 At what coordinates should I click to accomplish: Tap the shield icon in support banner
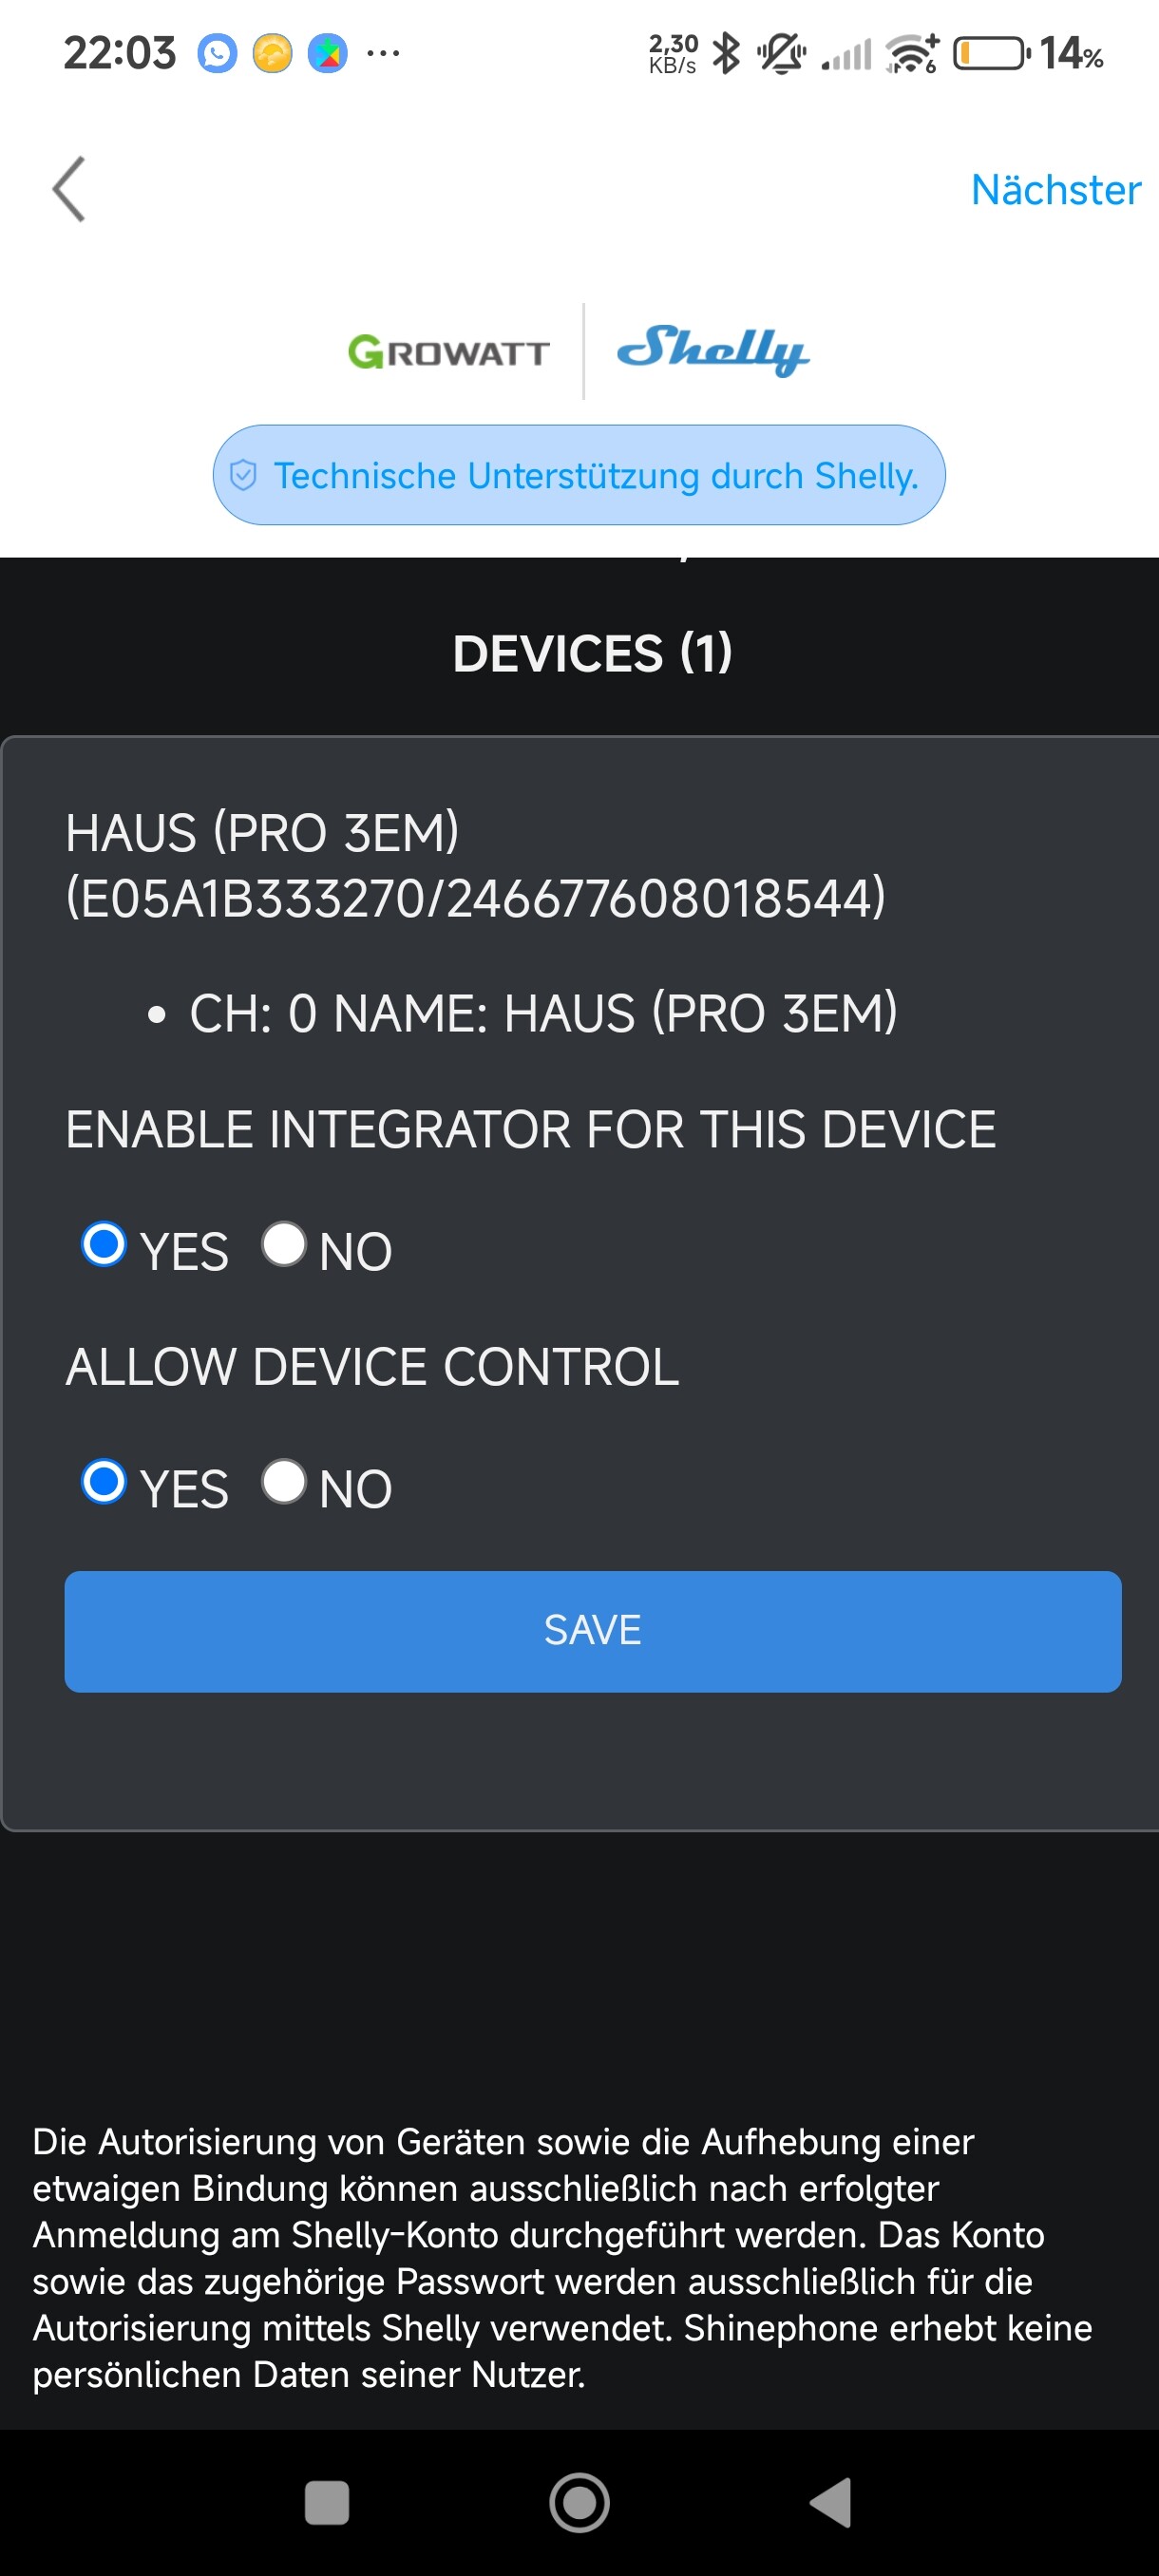[243, 475]
